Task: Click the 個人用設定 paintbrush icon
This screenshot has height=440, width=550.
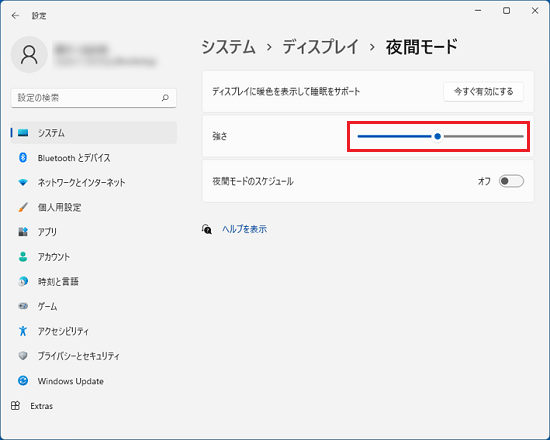Action: coord(23,207)
